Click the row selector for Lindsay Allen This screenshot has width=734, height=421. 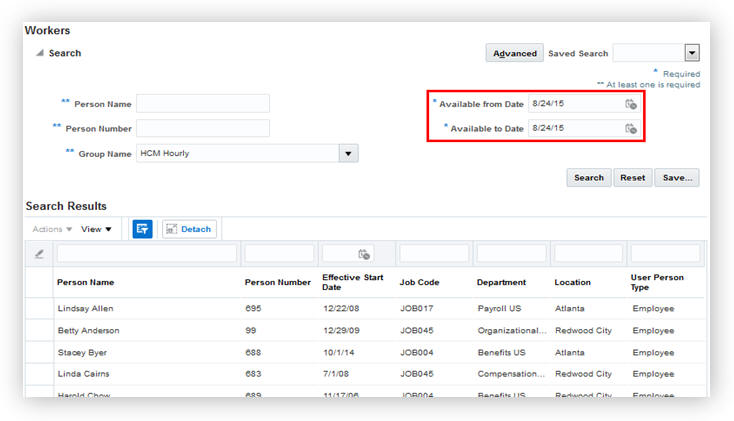pos(39,309)
